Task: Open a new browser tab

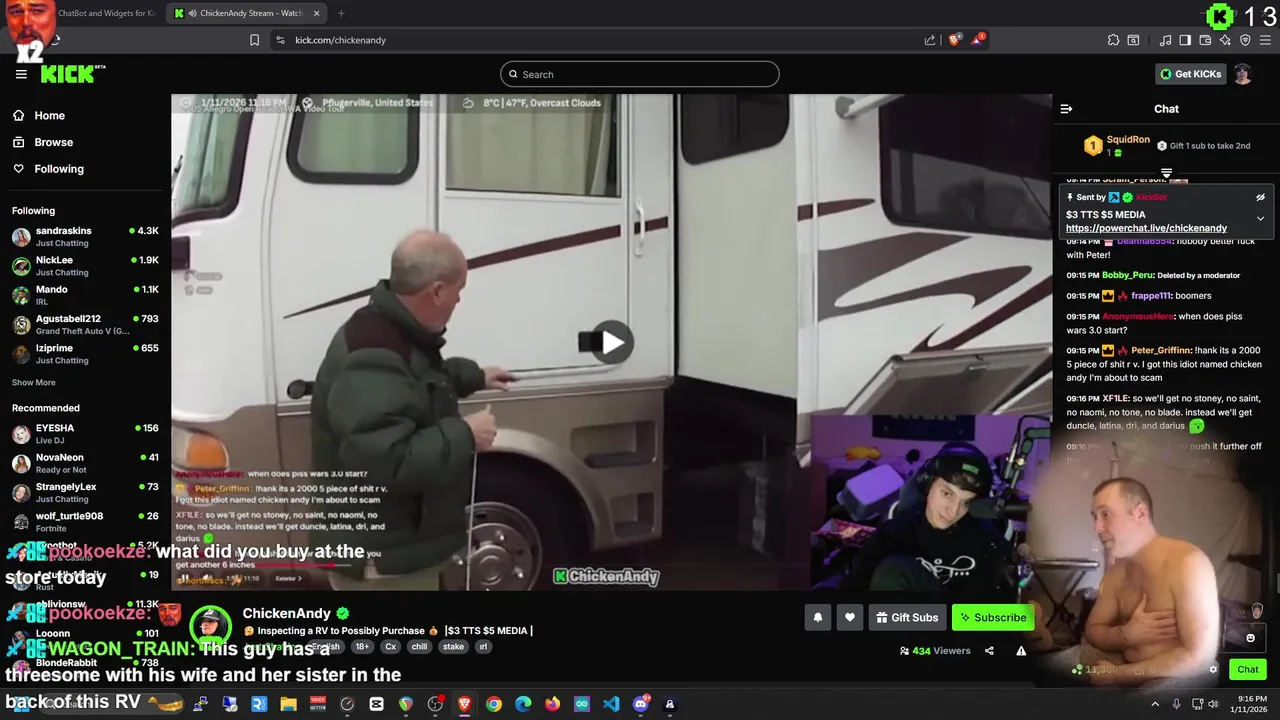Action: [x=341, y=13]
